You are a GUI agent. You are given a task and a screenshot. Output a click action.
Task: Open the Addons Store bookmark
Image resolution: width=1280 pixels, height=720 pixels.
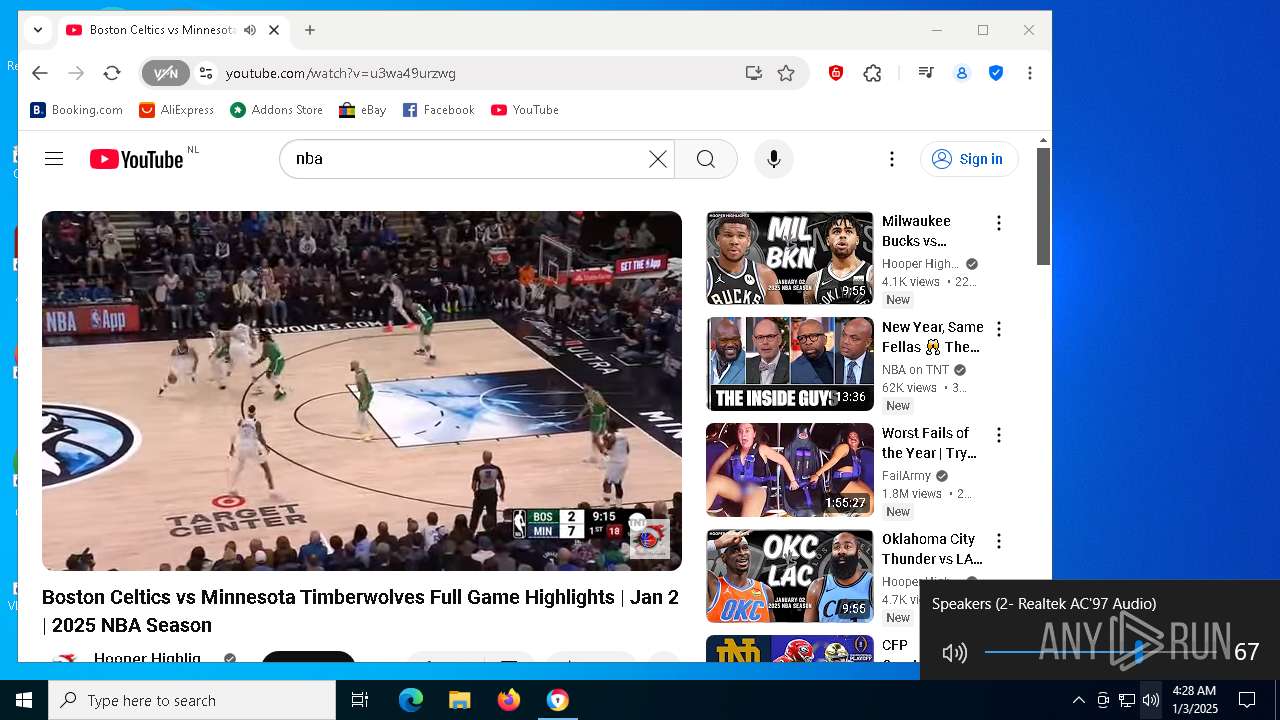tap(277, 110)
